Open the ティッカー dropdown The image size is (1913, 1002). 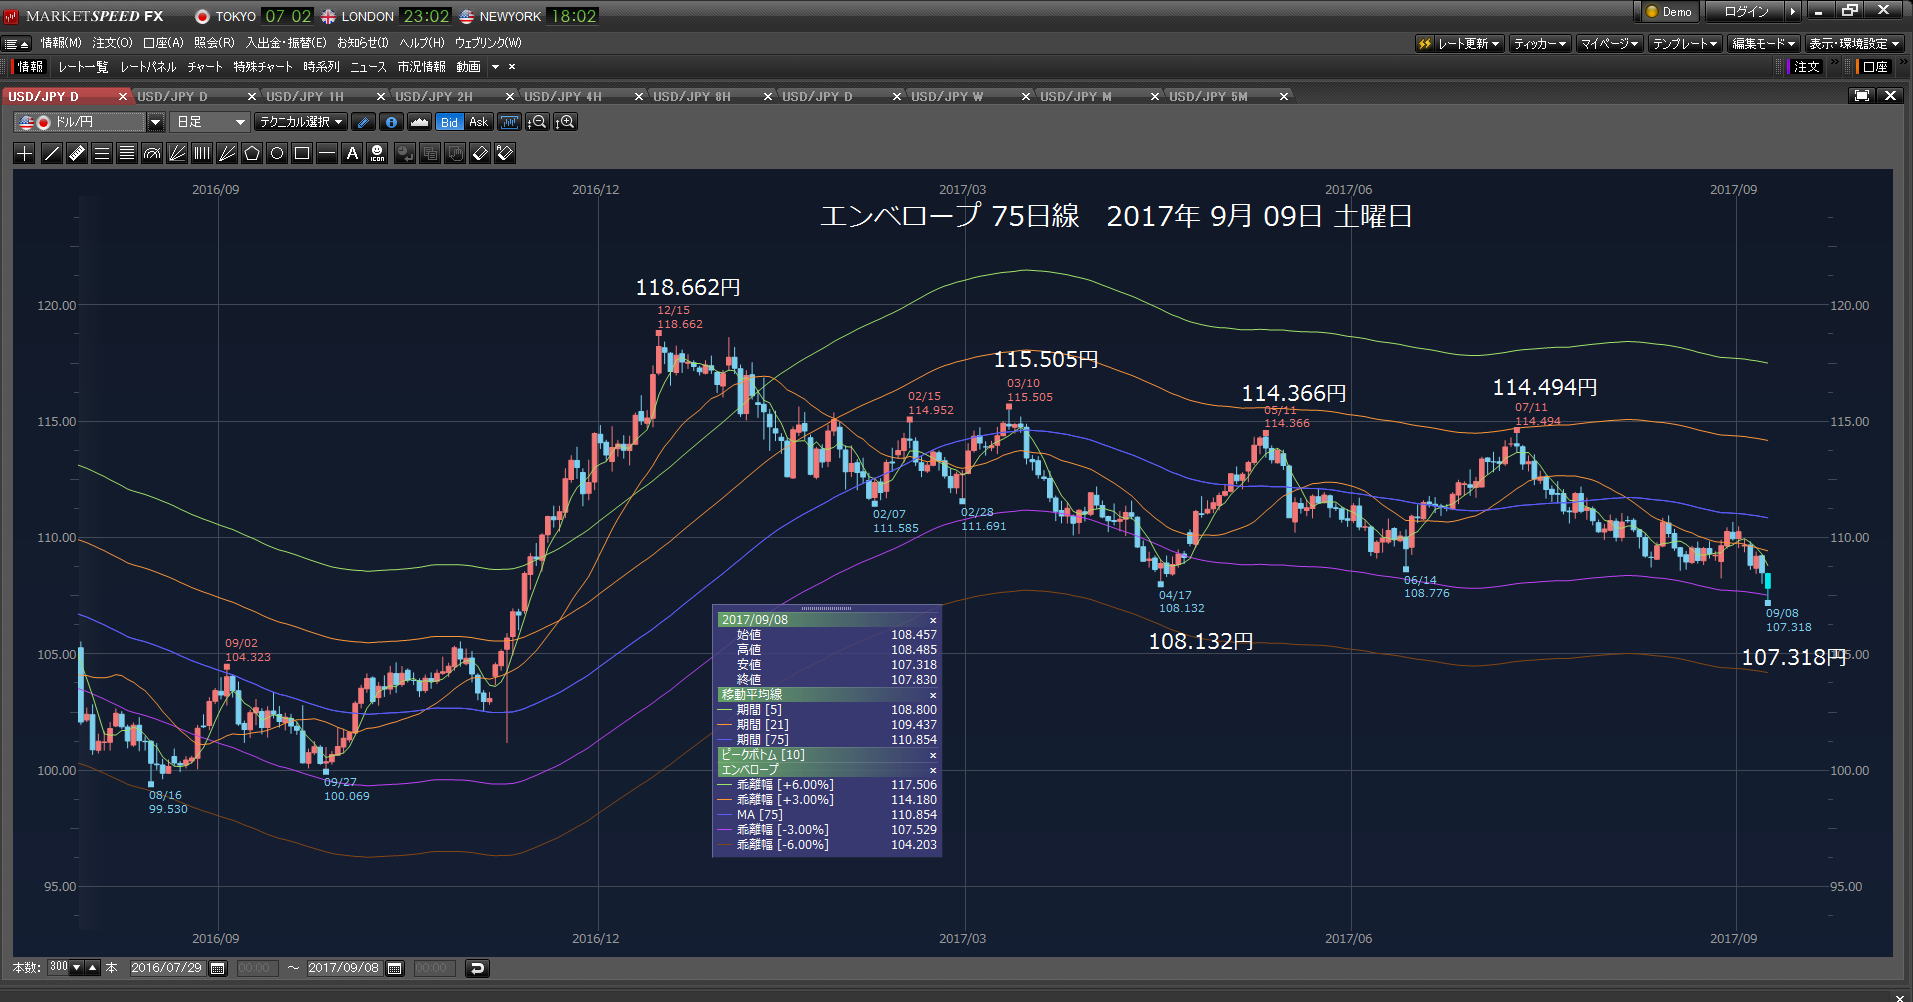click(x=1540, y=43)
